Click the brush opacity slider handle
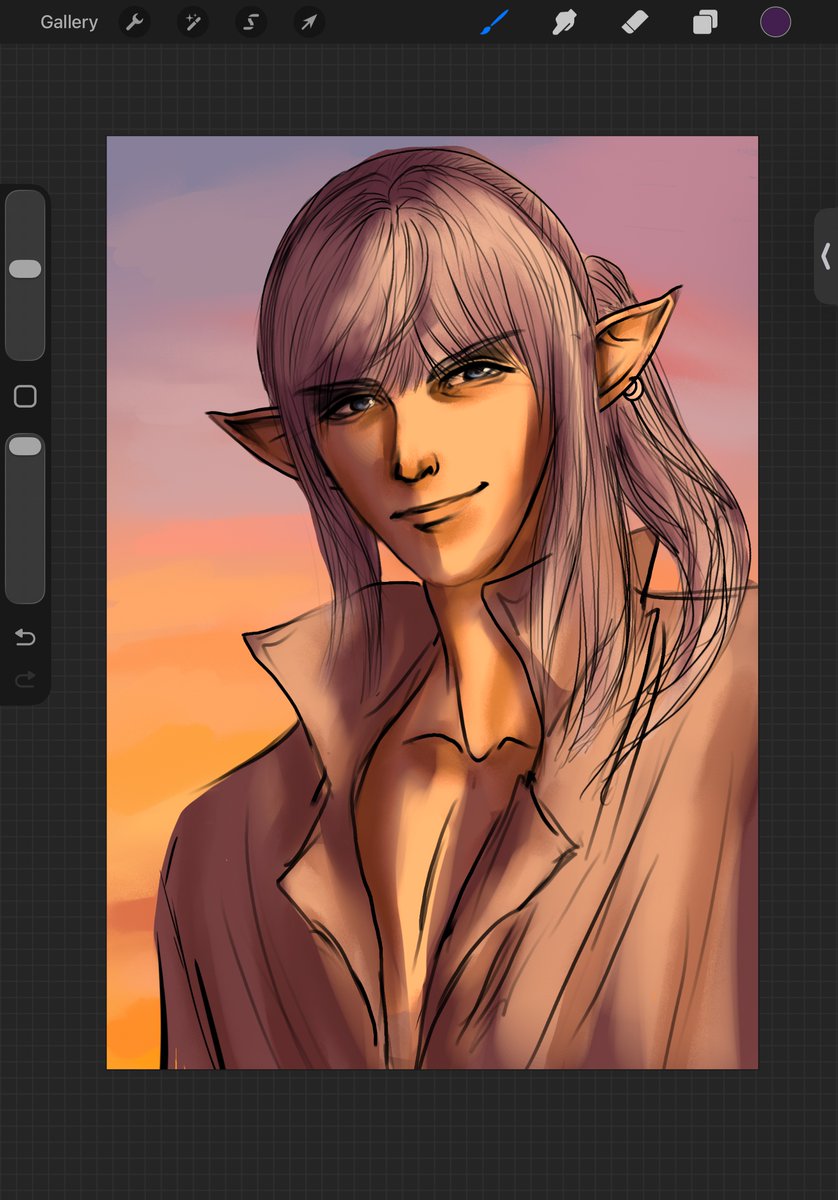Viewport: 838px width, 1200px height. pyautogui.click(x=25, y=446)
